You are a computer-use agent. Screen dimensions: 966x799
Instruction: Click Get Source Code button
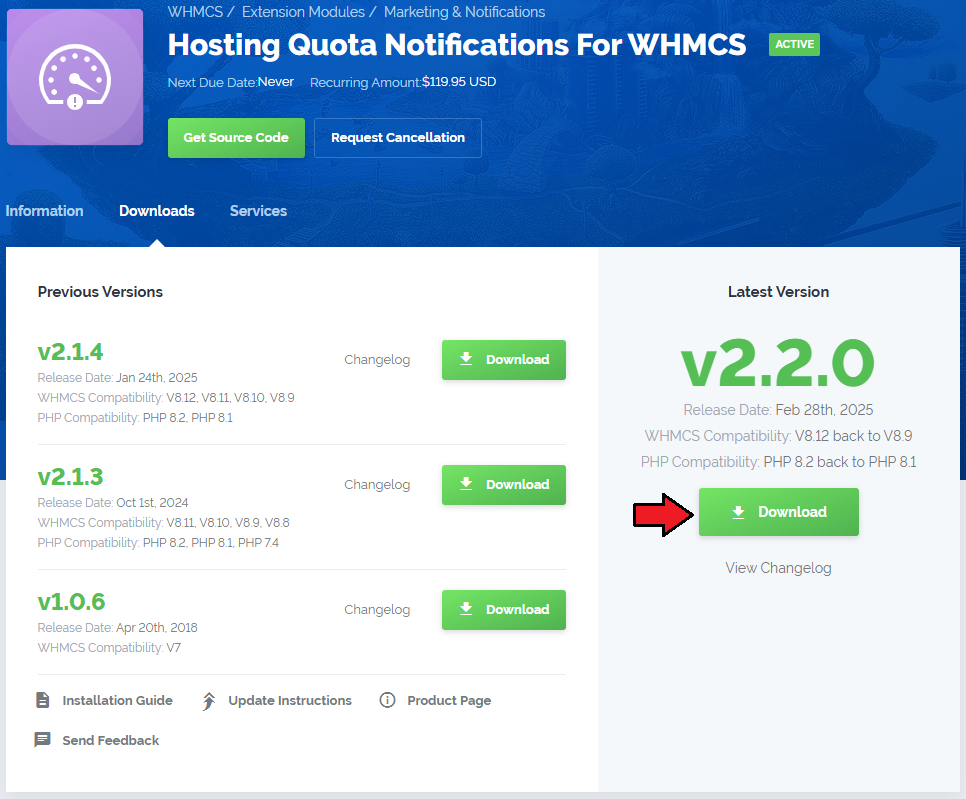coord(236,138)
